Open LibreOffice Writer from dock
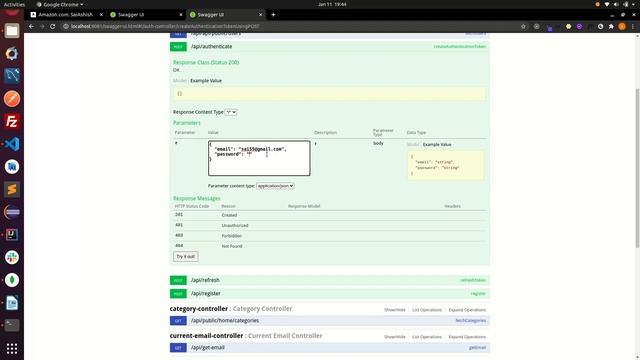This screenshot has width=640, height=360. (12, 303)
